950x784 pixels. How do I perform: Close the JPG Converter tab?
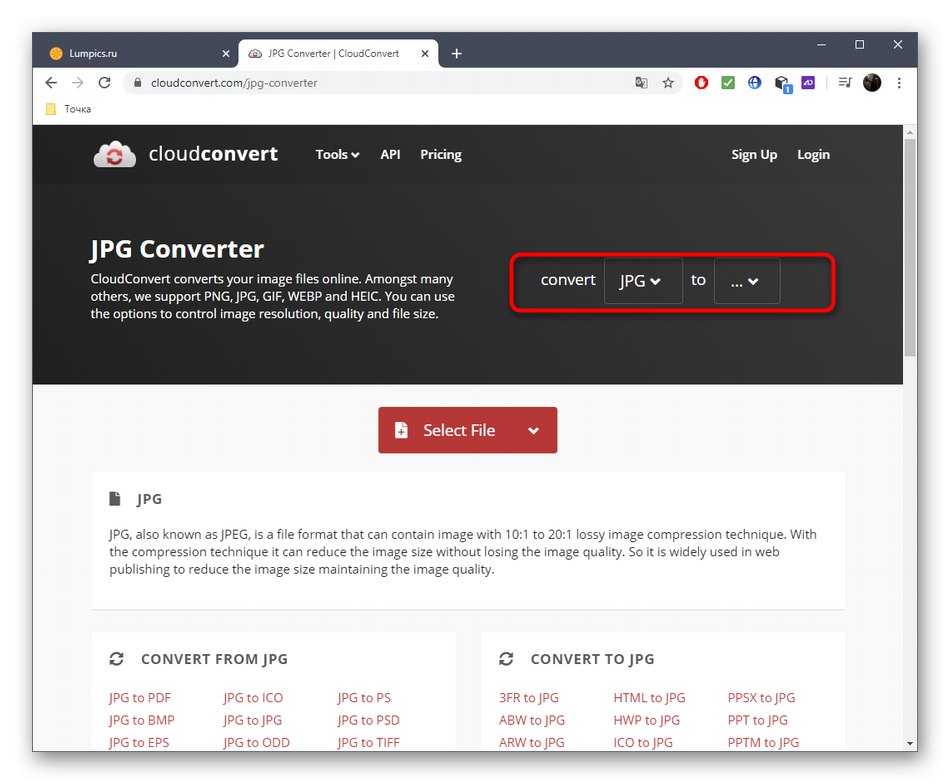click(425, 54)
